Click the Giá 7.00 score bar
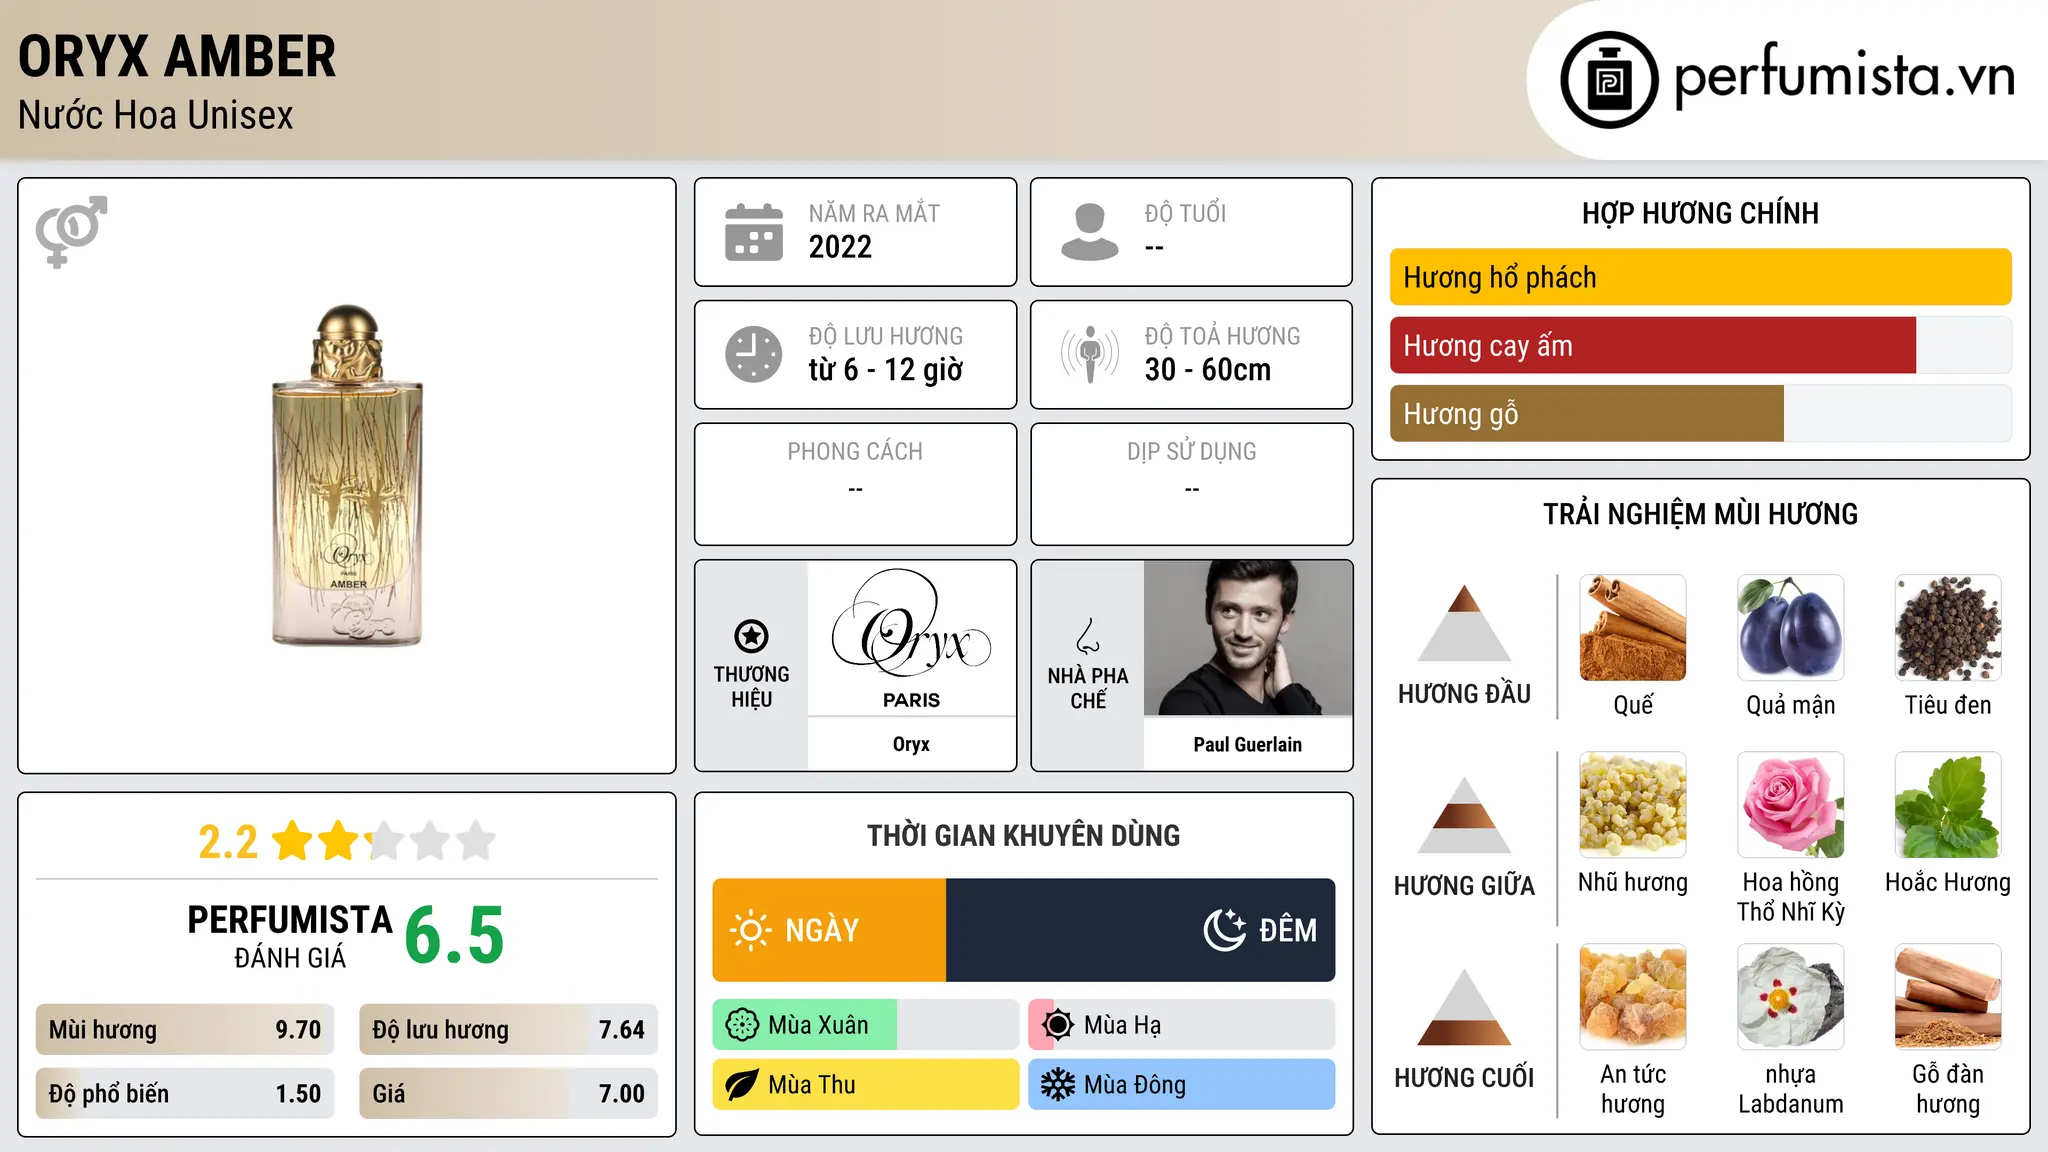This screenshot has height=1152, width=2048. pos(508,1094)
